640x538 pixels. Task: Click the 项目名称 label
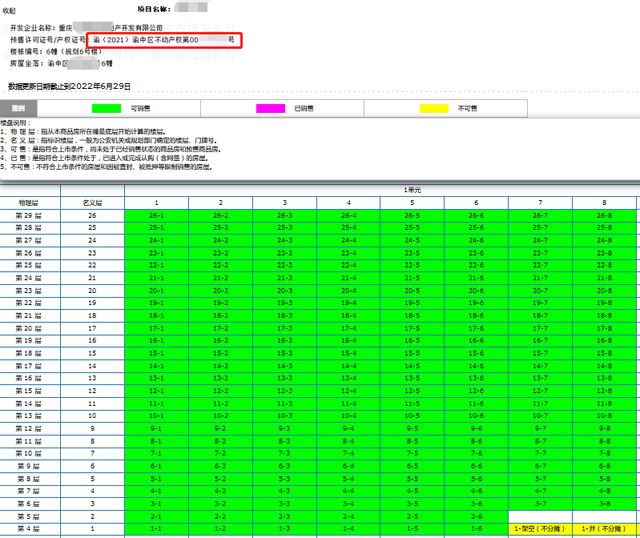pos(154,9)
